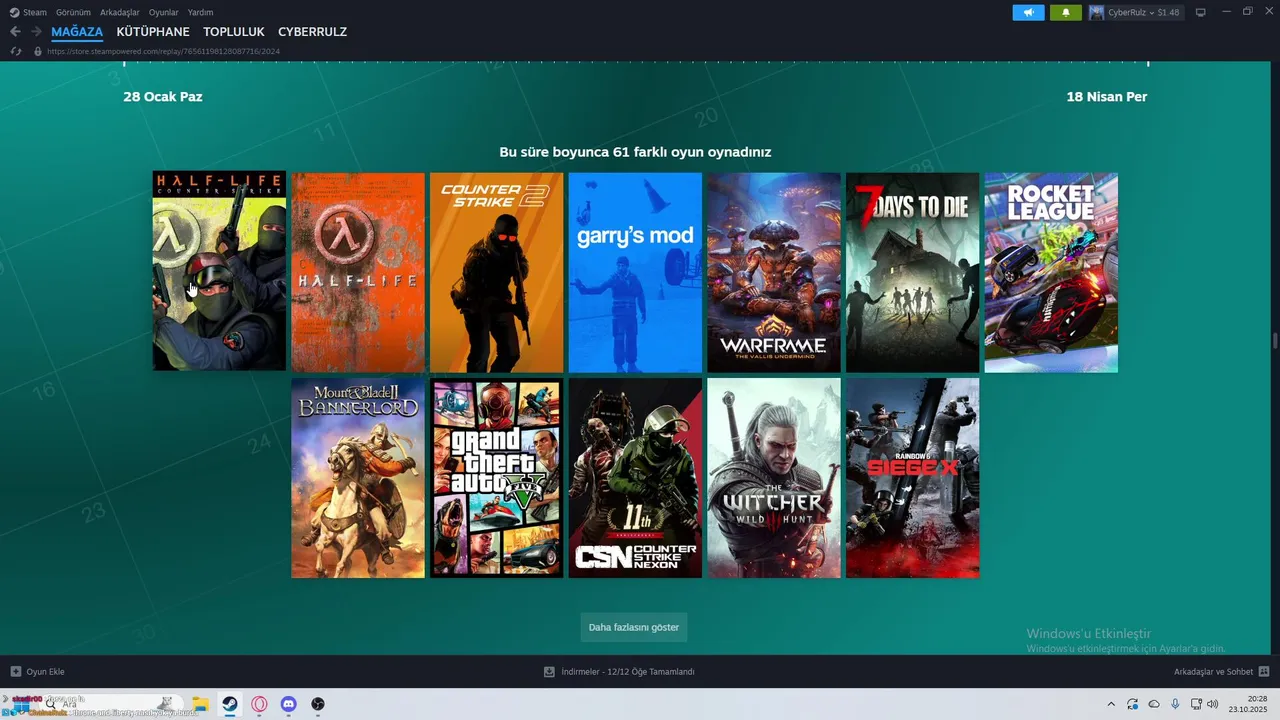Open the Counter-Strike 2 game cover

click(497, 272)
